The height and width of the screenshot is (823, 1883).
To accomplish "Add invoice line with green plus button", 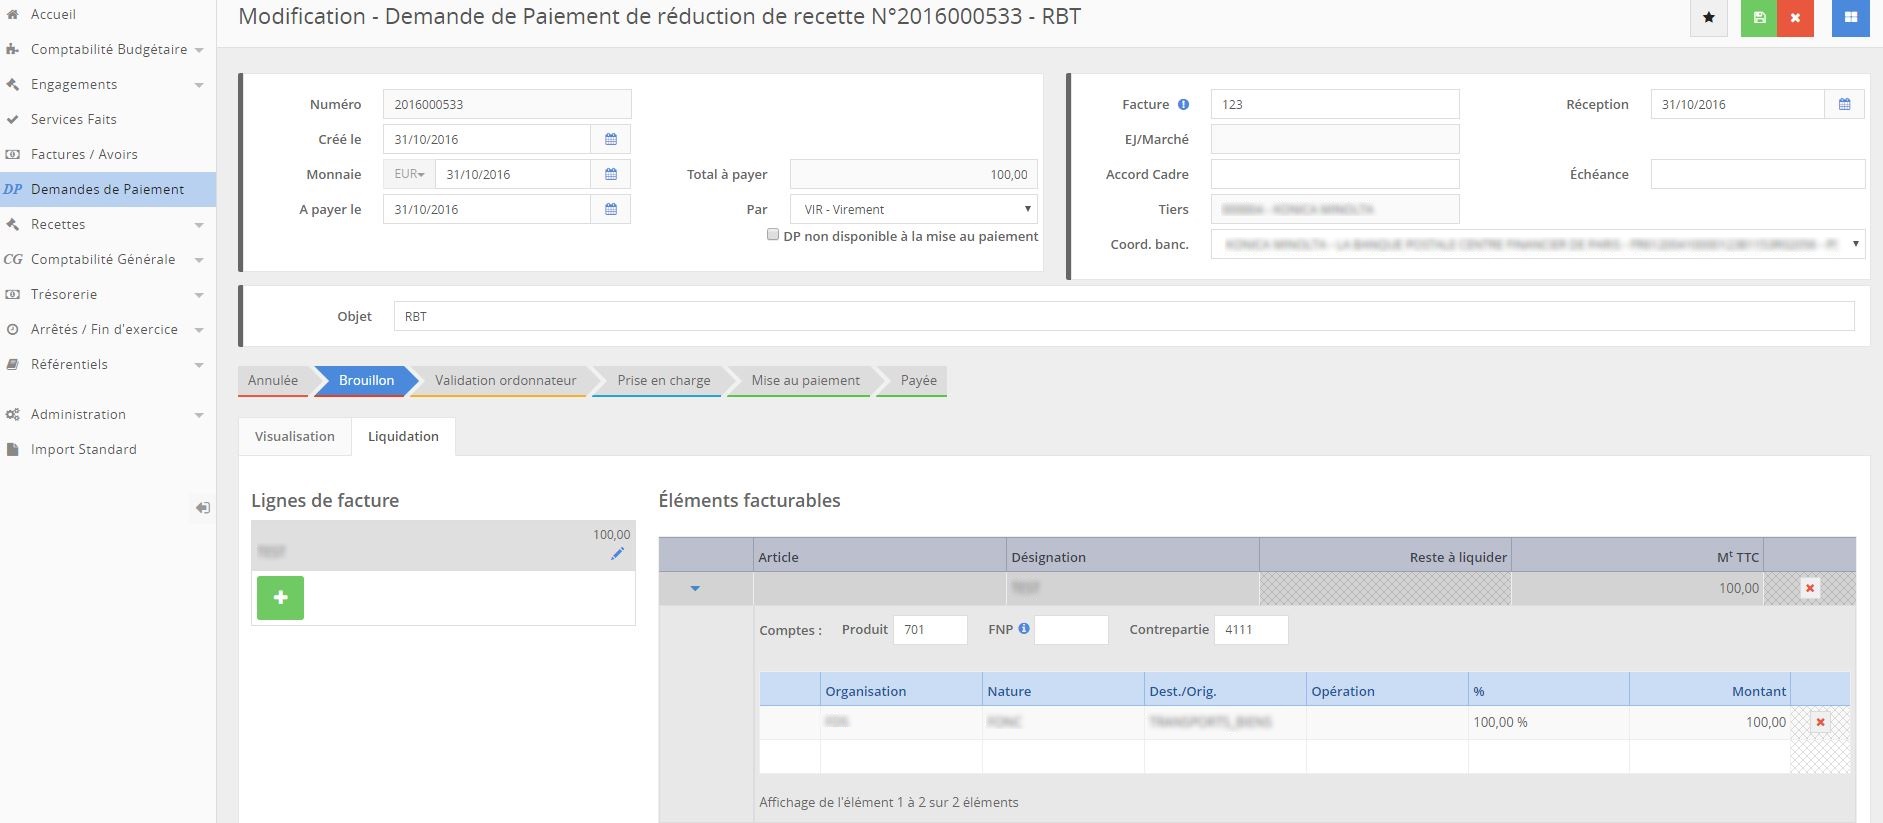I will [x=280, y=598].
